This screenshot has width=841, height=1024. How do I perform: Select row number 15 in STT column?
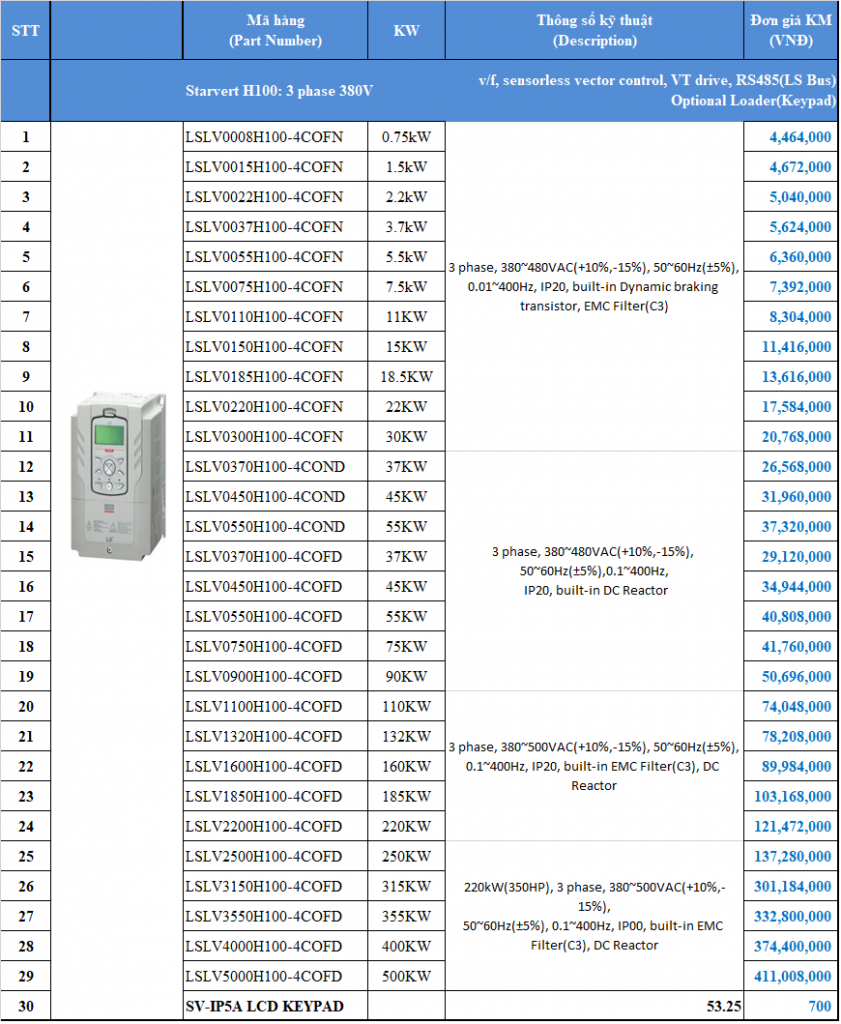coord(25,557)
